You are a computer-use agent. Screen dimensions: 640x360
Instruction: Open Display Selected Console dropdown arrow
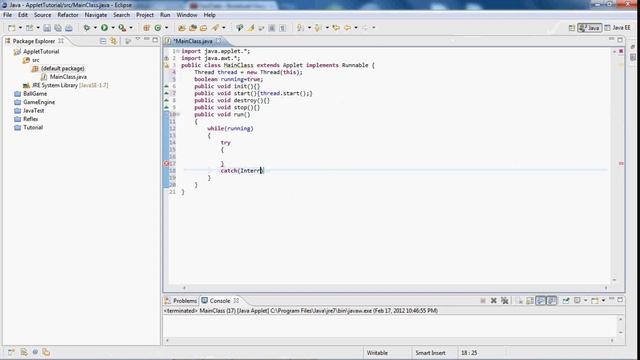pyautogui.click(x=585, y=300)
